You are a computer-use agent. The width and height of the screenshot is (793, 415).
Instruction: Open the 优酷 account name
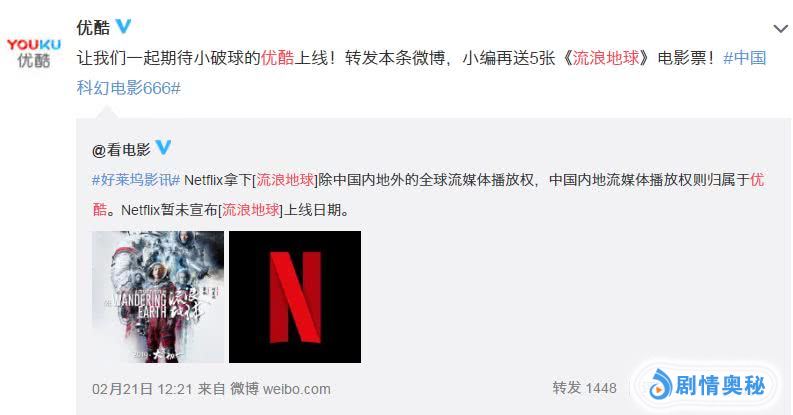pyautogui.click(x=93, y=27)
